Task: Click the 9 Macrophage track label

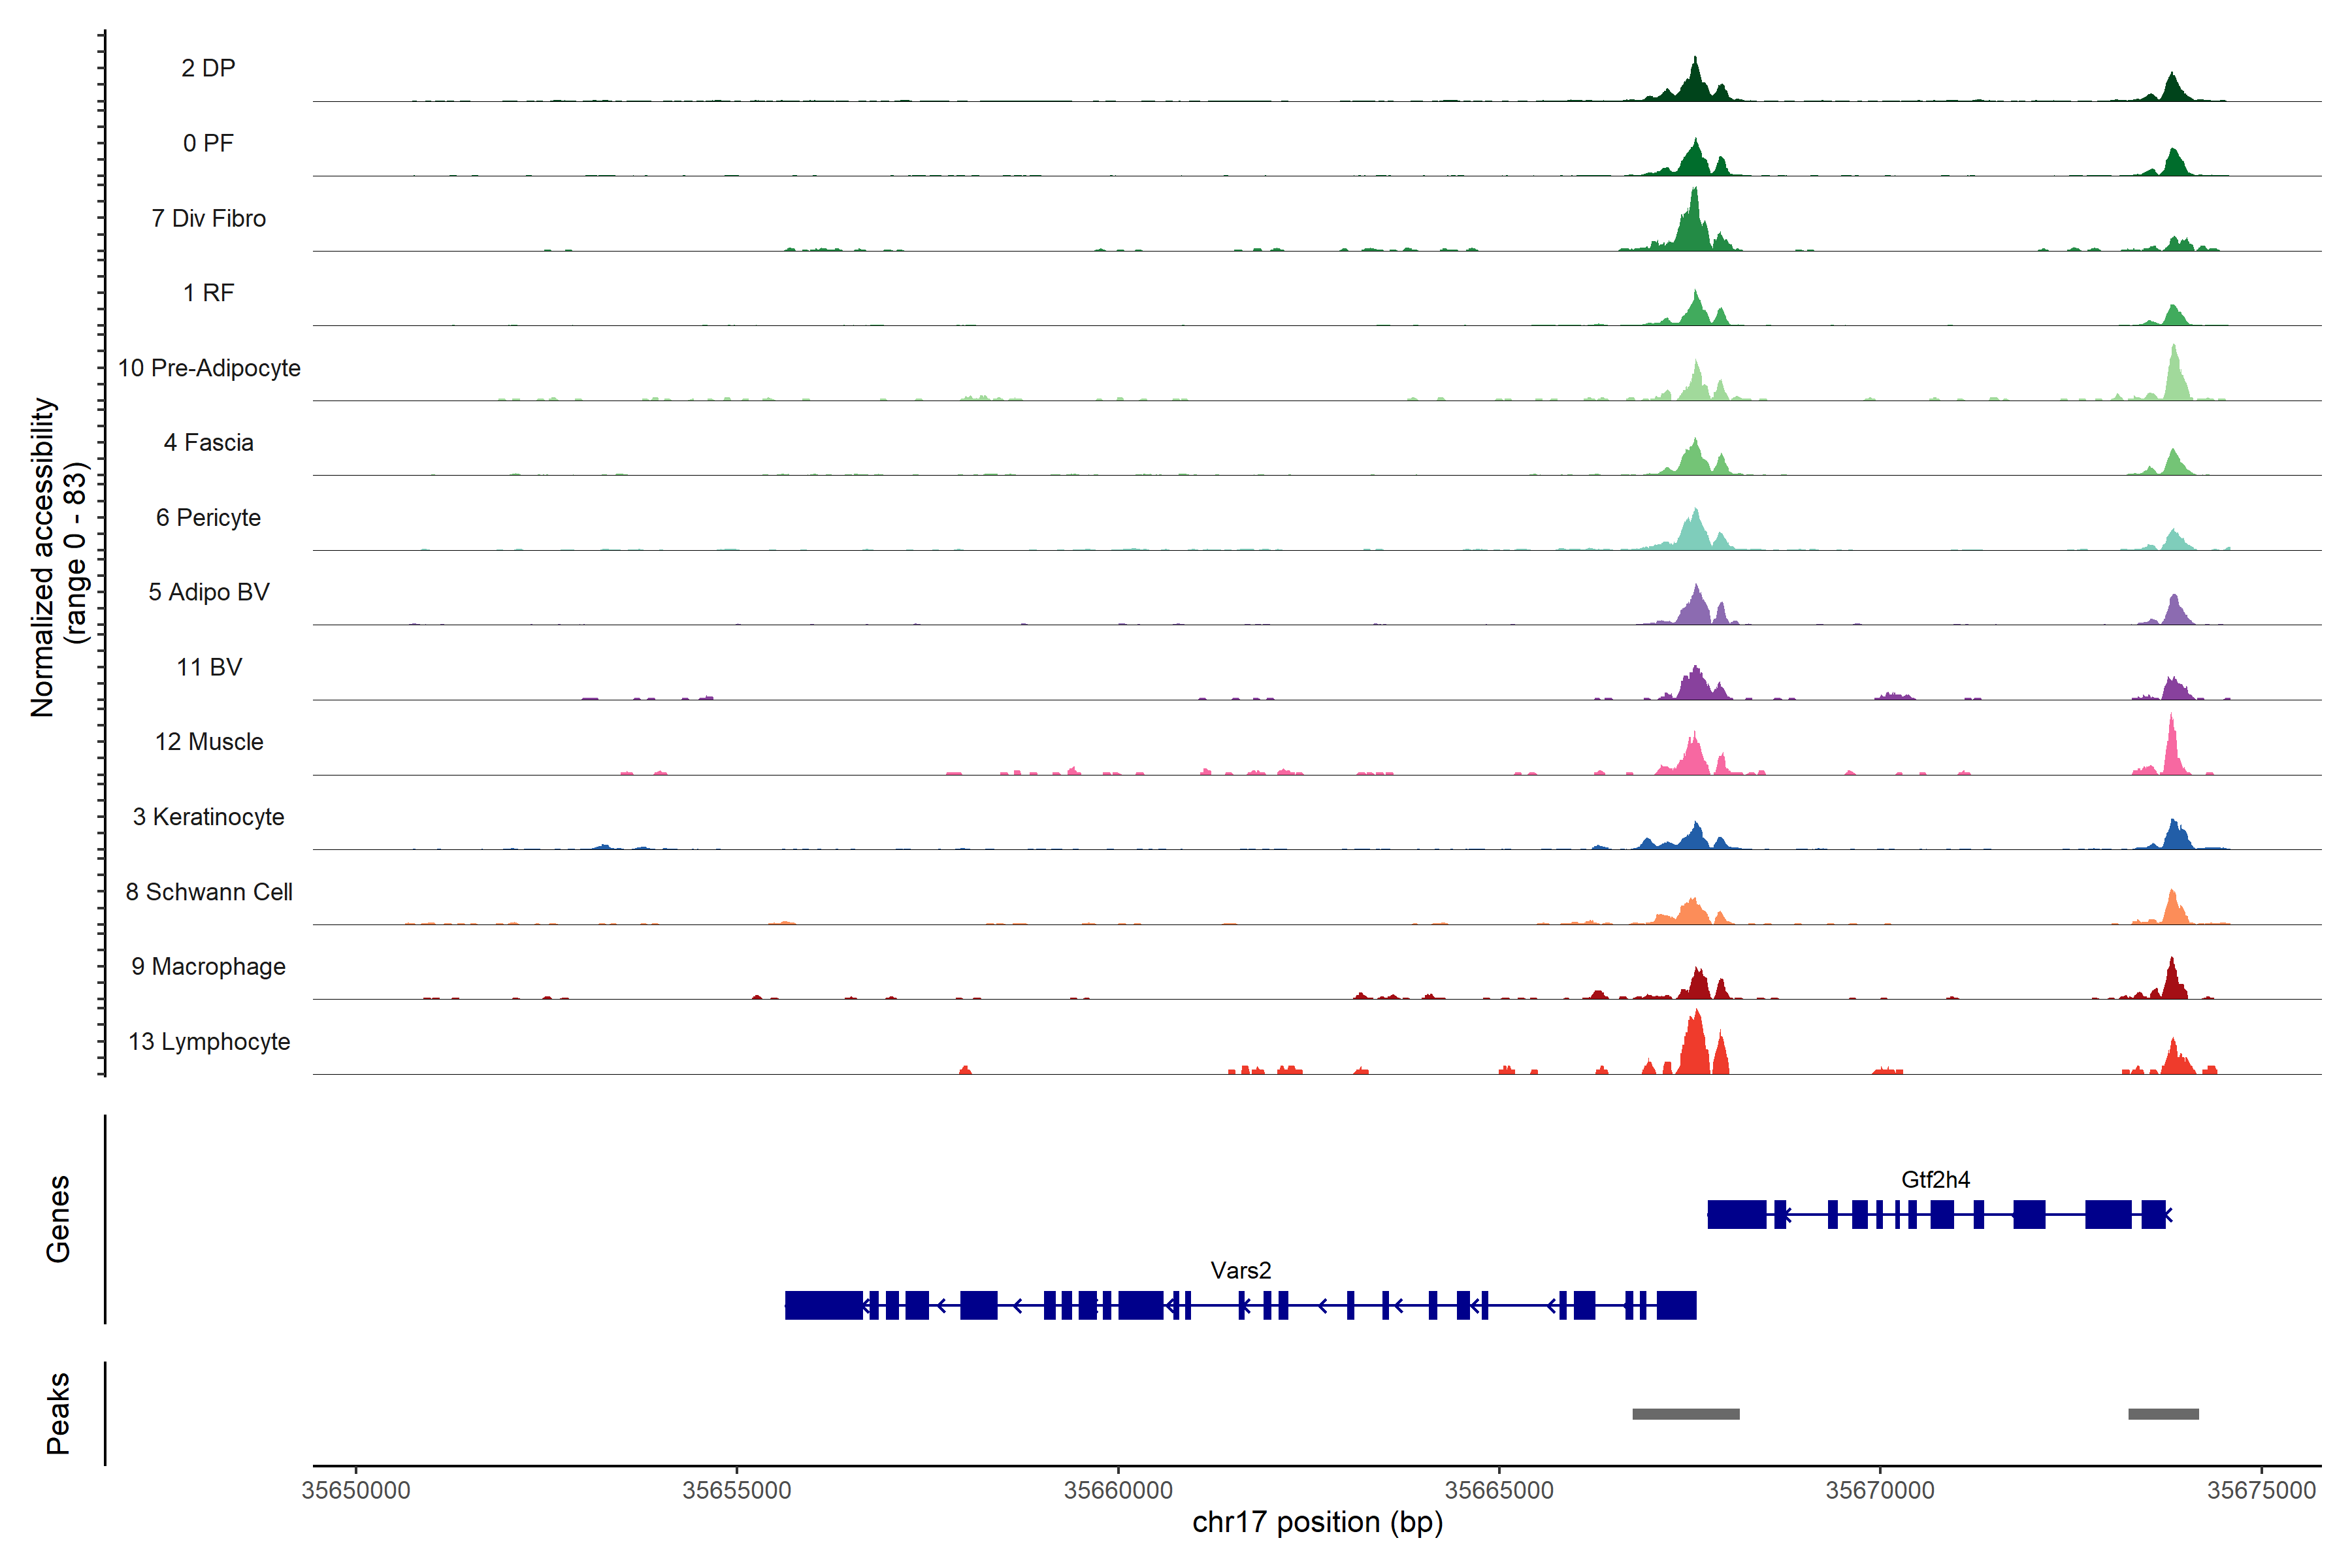Action: [x=208, y=967]
